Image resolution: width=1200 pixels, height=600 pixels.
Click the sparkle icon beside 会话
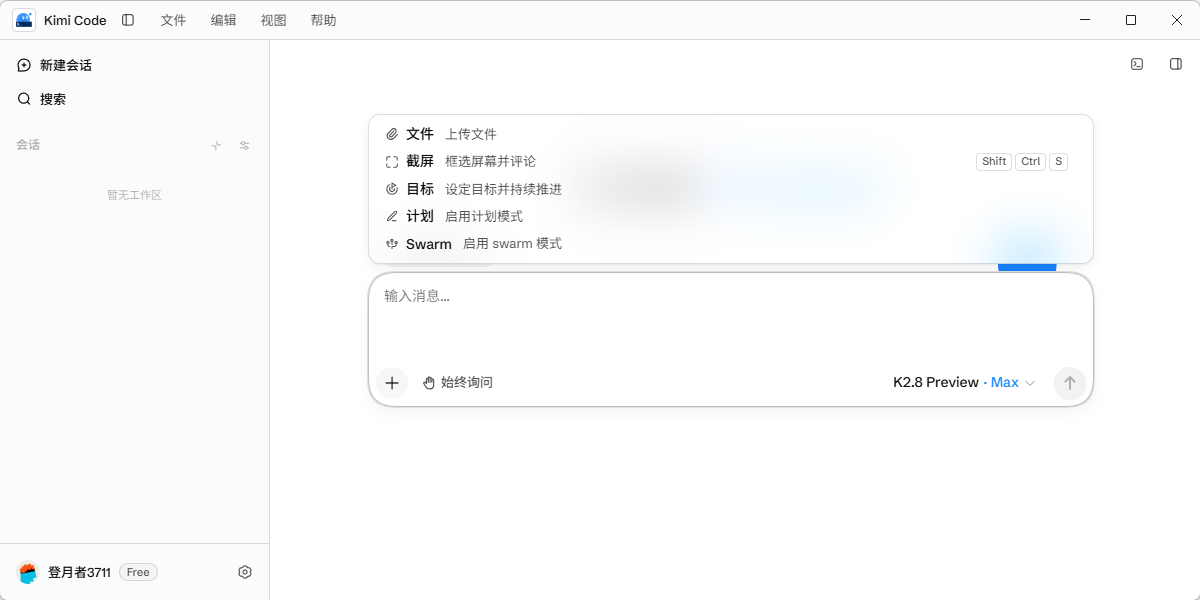click(216, 145)
